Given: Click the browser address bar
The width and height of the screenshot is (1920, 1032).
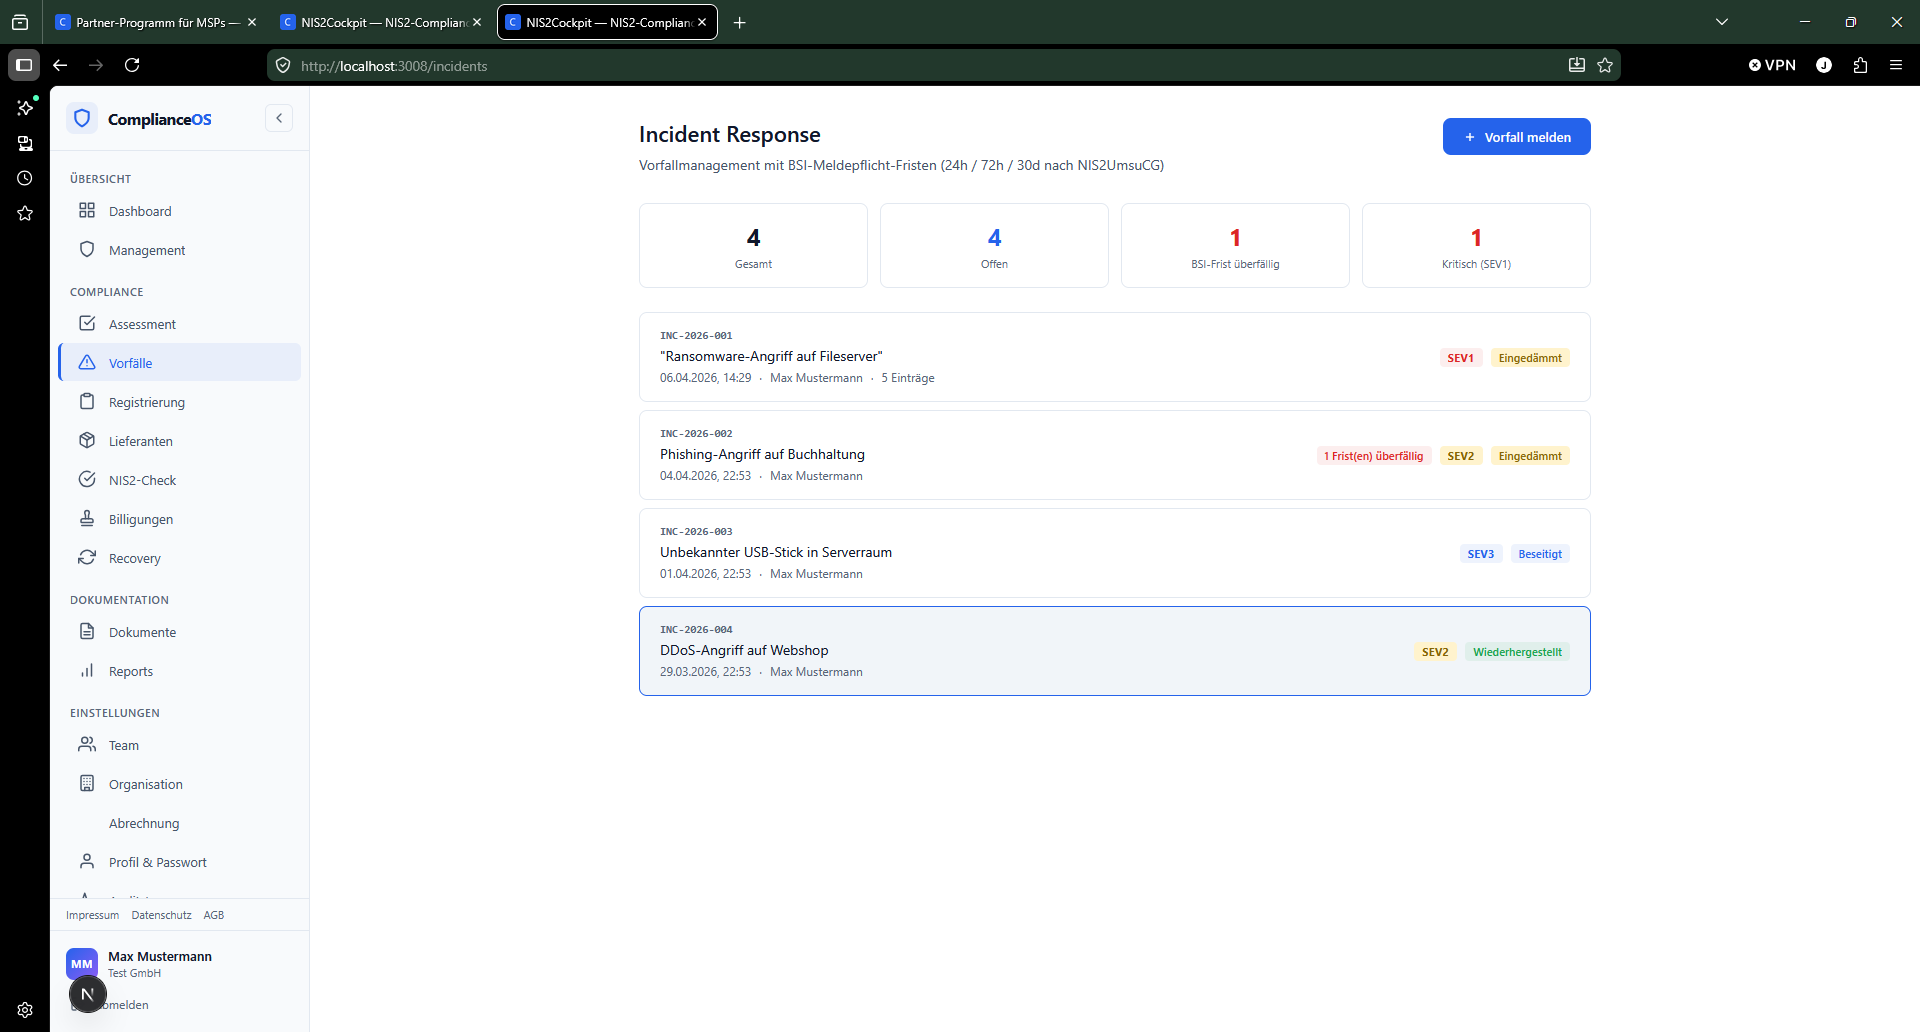Looking at the screenshot, I should pos(900,66).
